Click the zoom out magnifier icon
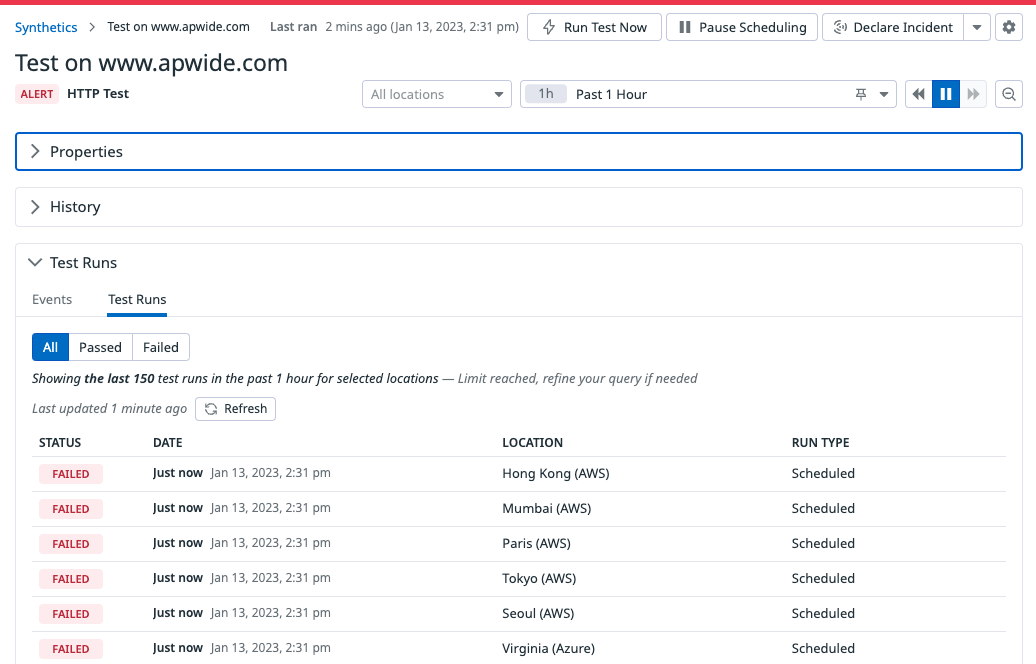This screenshot has height=664, width=1036. pos(1009,94)
